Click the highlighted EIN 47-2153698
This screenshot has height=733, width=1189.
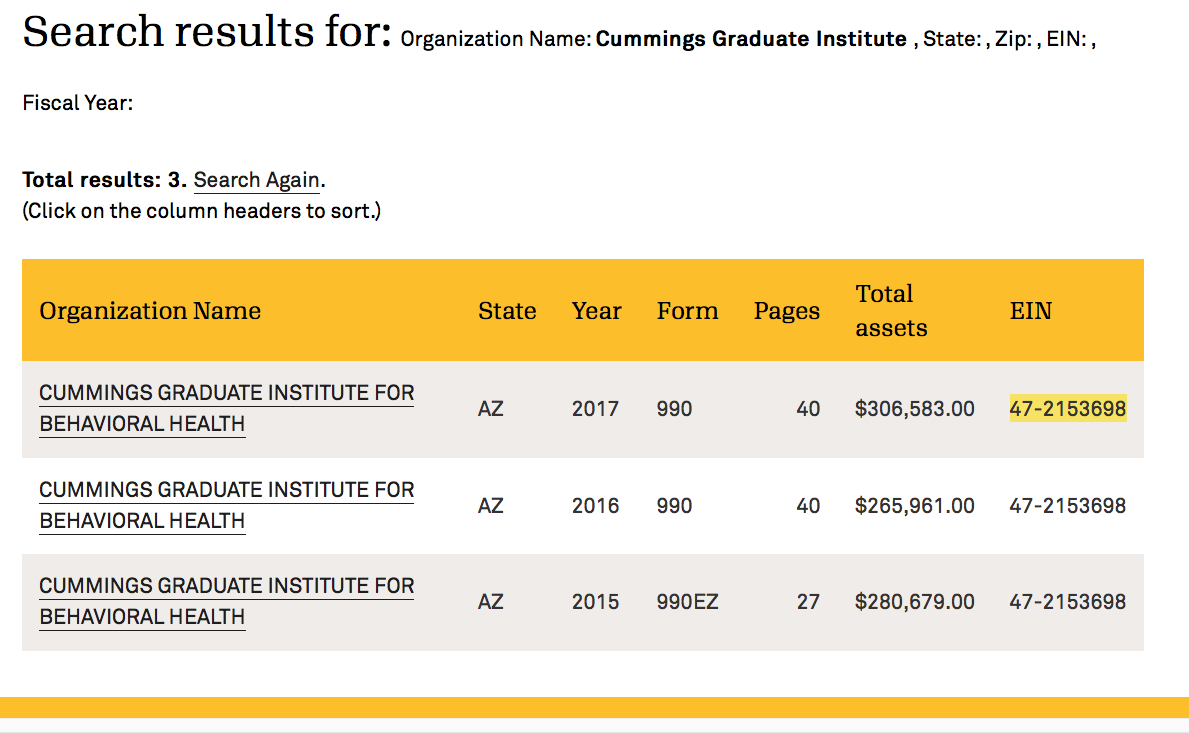click(x=1068, y=409)
